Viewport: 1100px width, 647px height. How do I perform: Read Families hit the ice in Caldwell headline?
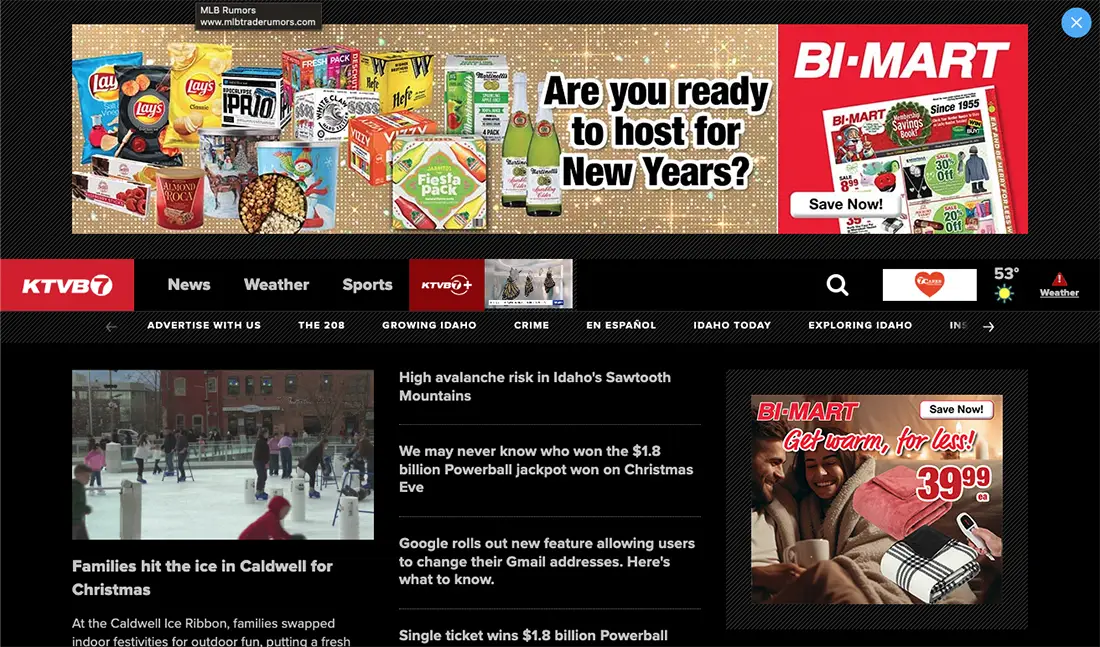point(202,578)
